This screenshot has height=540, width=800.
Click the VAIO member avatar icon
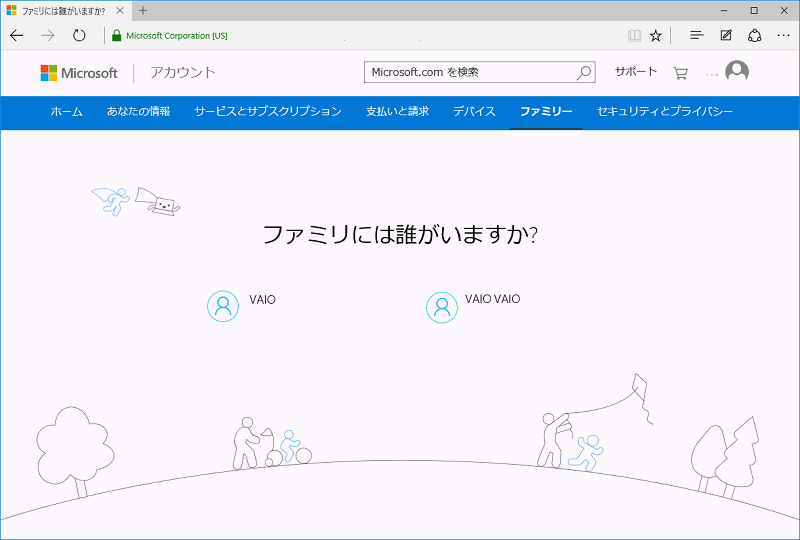tap(223, 306)
